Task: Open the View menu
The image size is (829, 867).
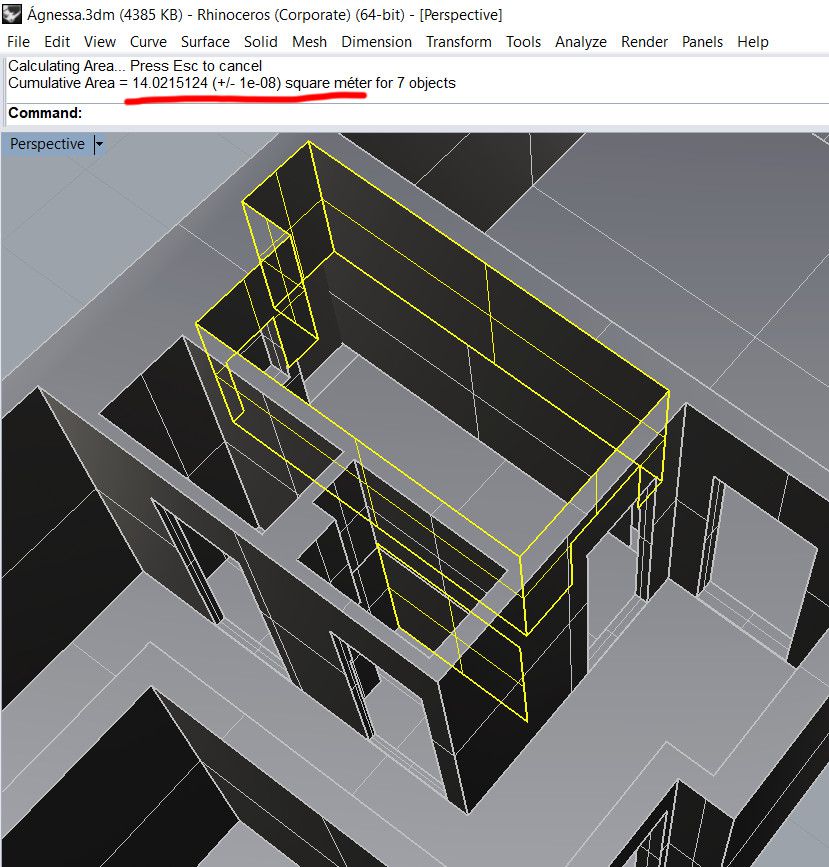Action: click(x=100, y=42)
